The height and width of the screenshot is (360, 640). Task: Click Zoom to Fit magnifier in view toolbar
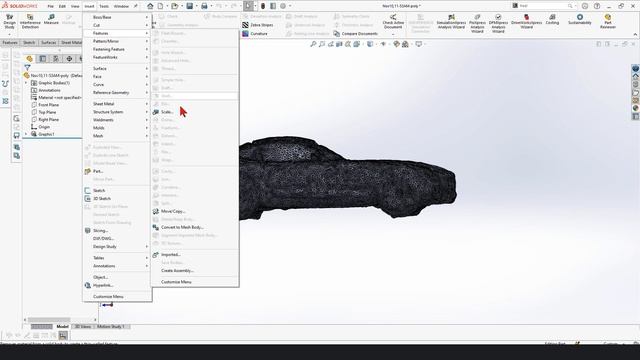[313, 44]
